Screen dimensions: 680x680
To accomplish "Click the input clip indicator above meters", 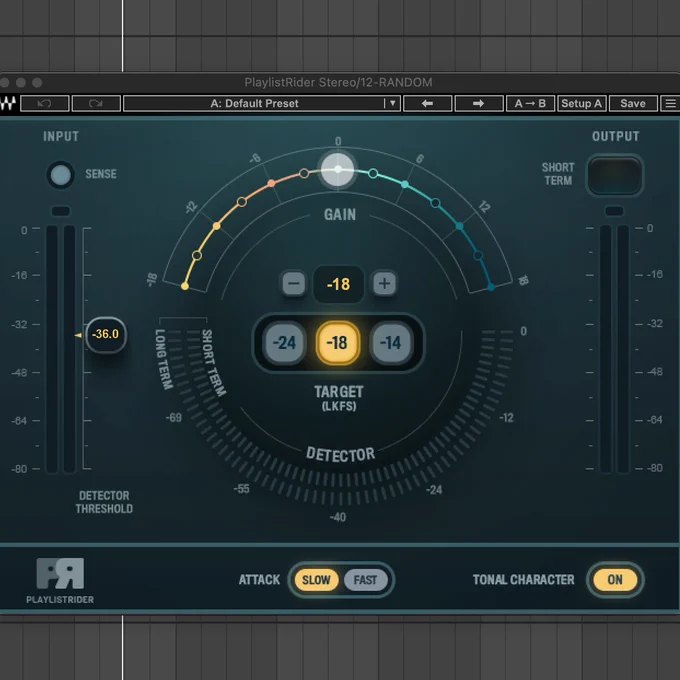I will (x=61, y=211).
